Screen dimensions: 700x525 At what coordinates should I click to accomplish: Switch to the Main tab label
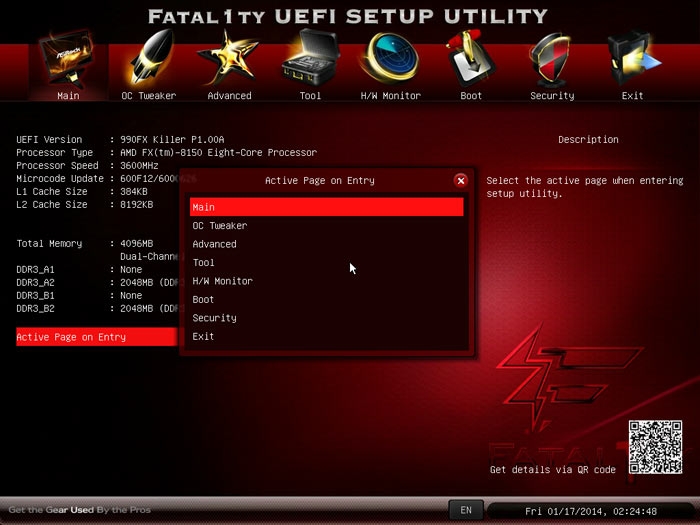(68, 96)
